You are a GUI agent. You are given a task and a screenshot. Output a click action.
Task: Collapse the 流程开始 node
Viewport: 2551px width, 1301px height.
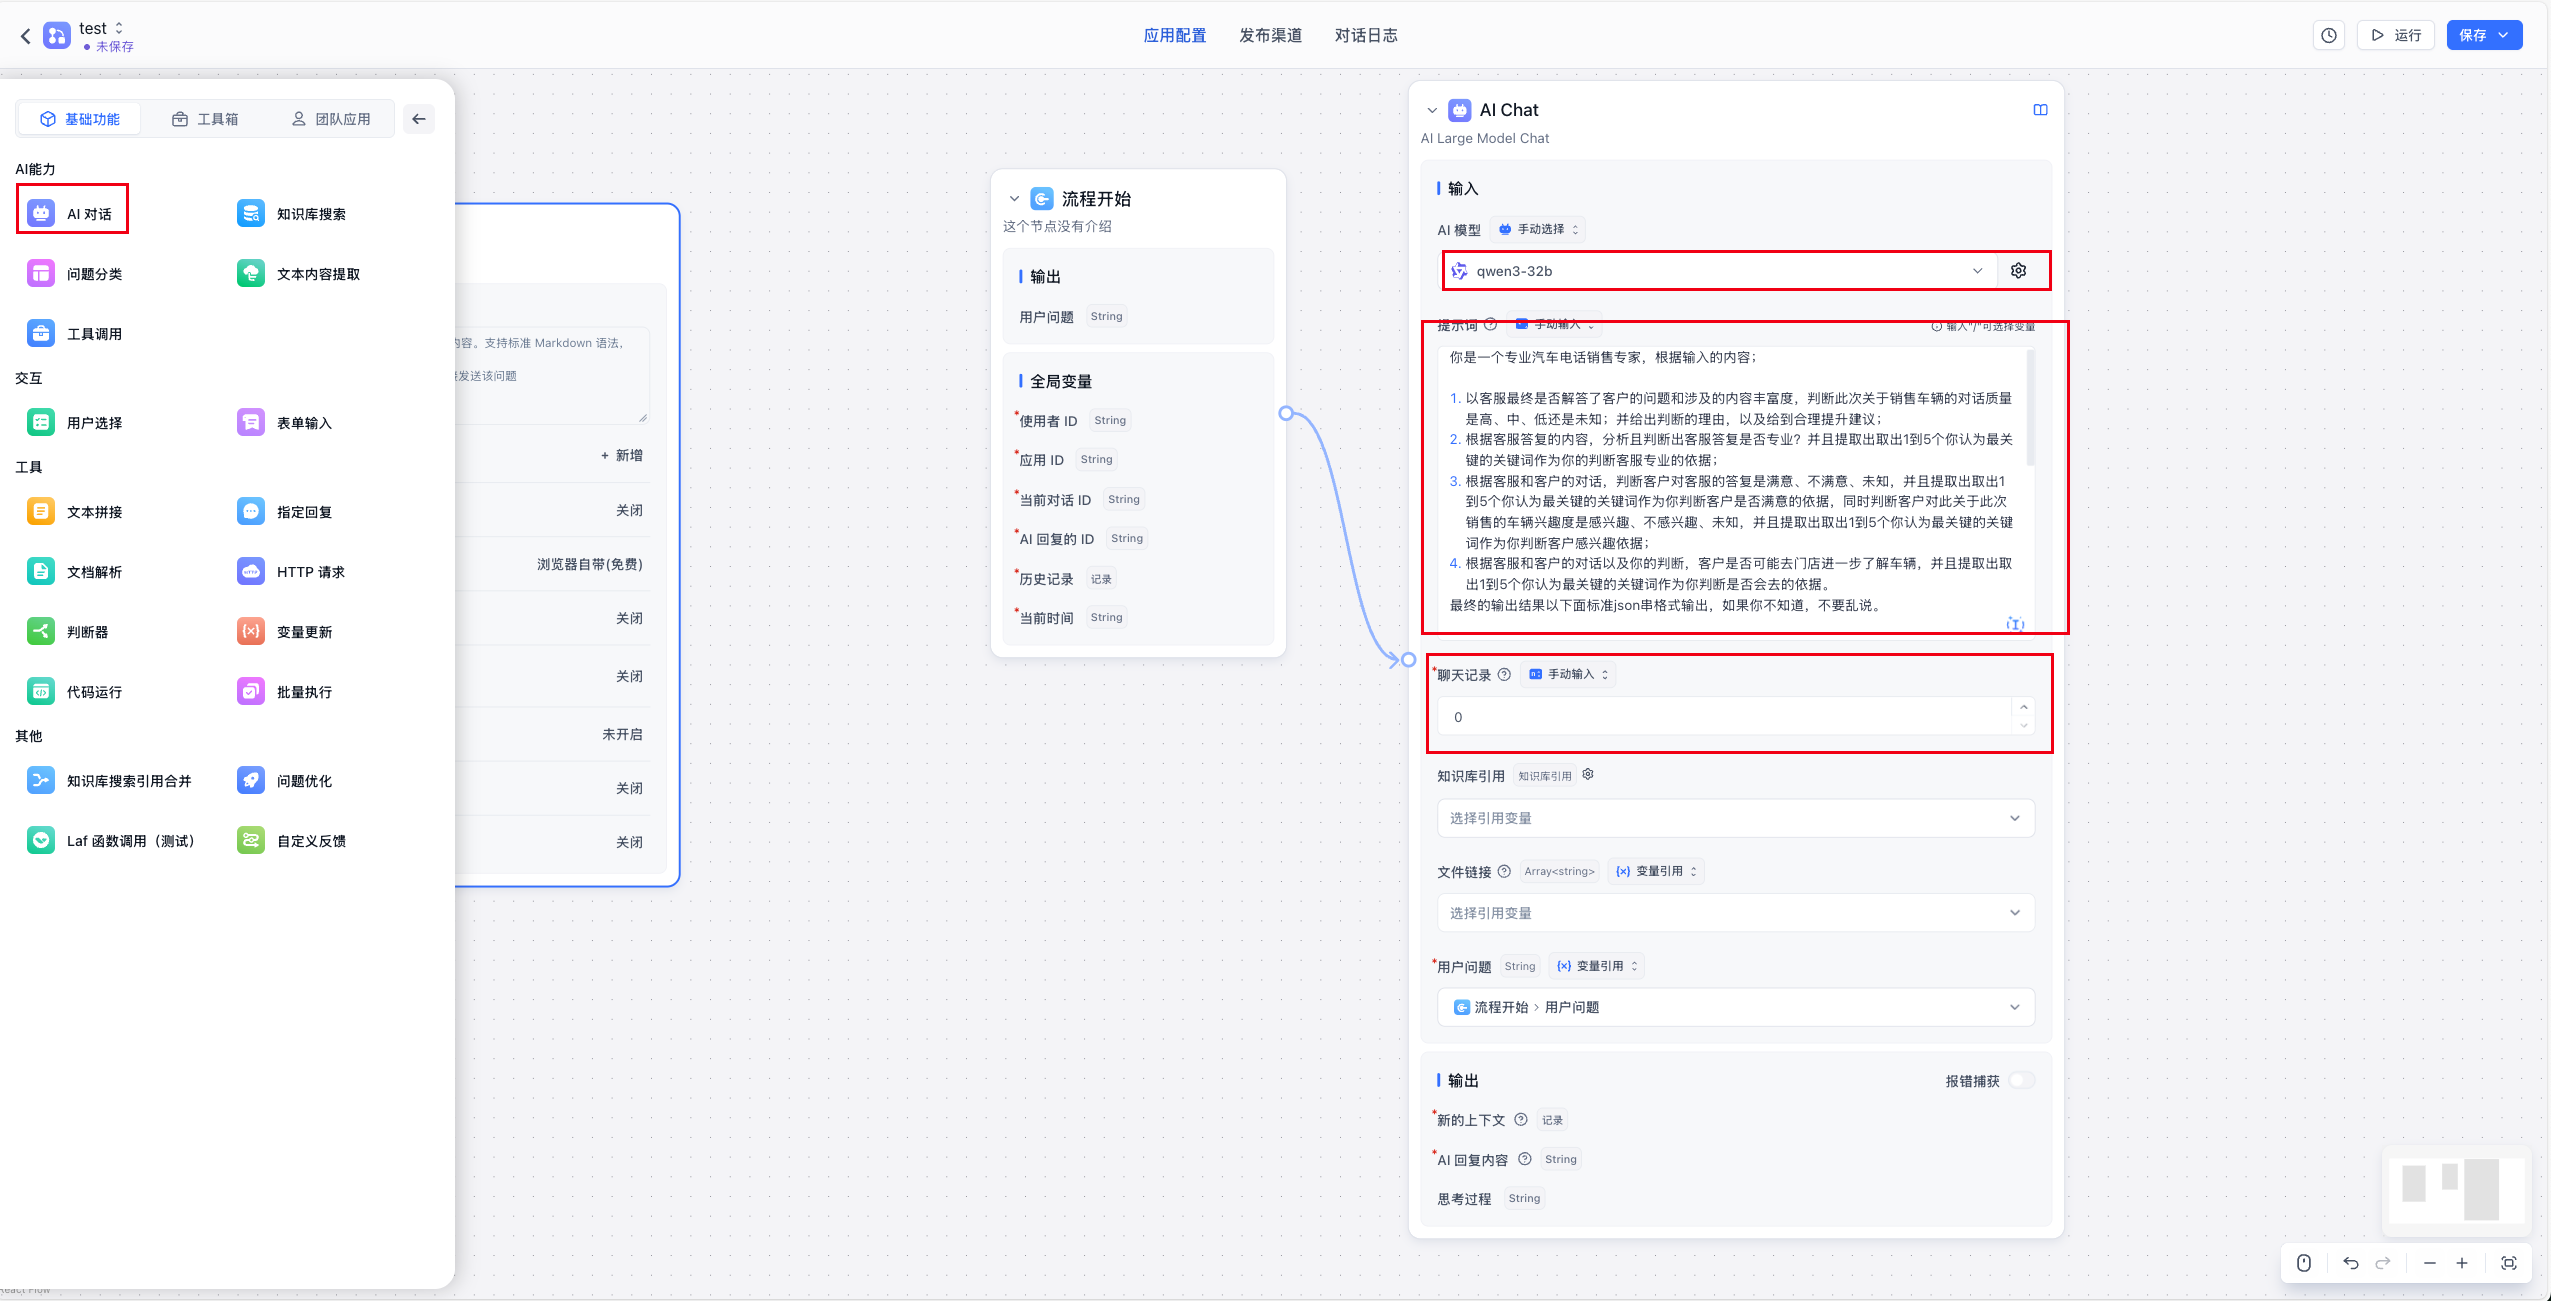coord(1013,198)
